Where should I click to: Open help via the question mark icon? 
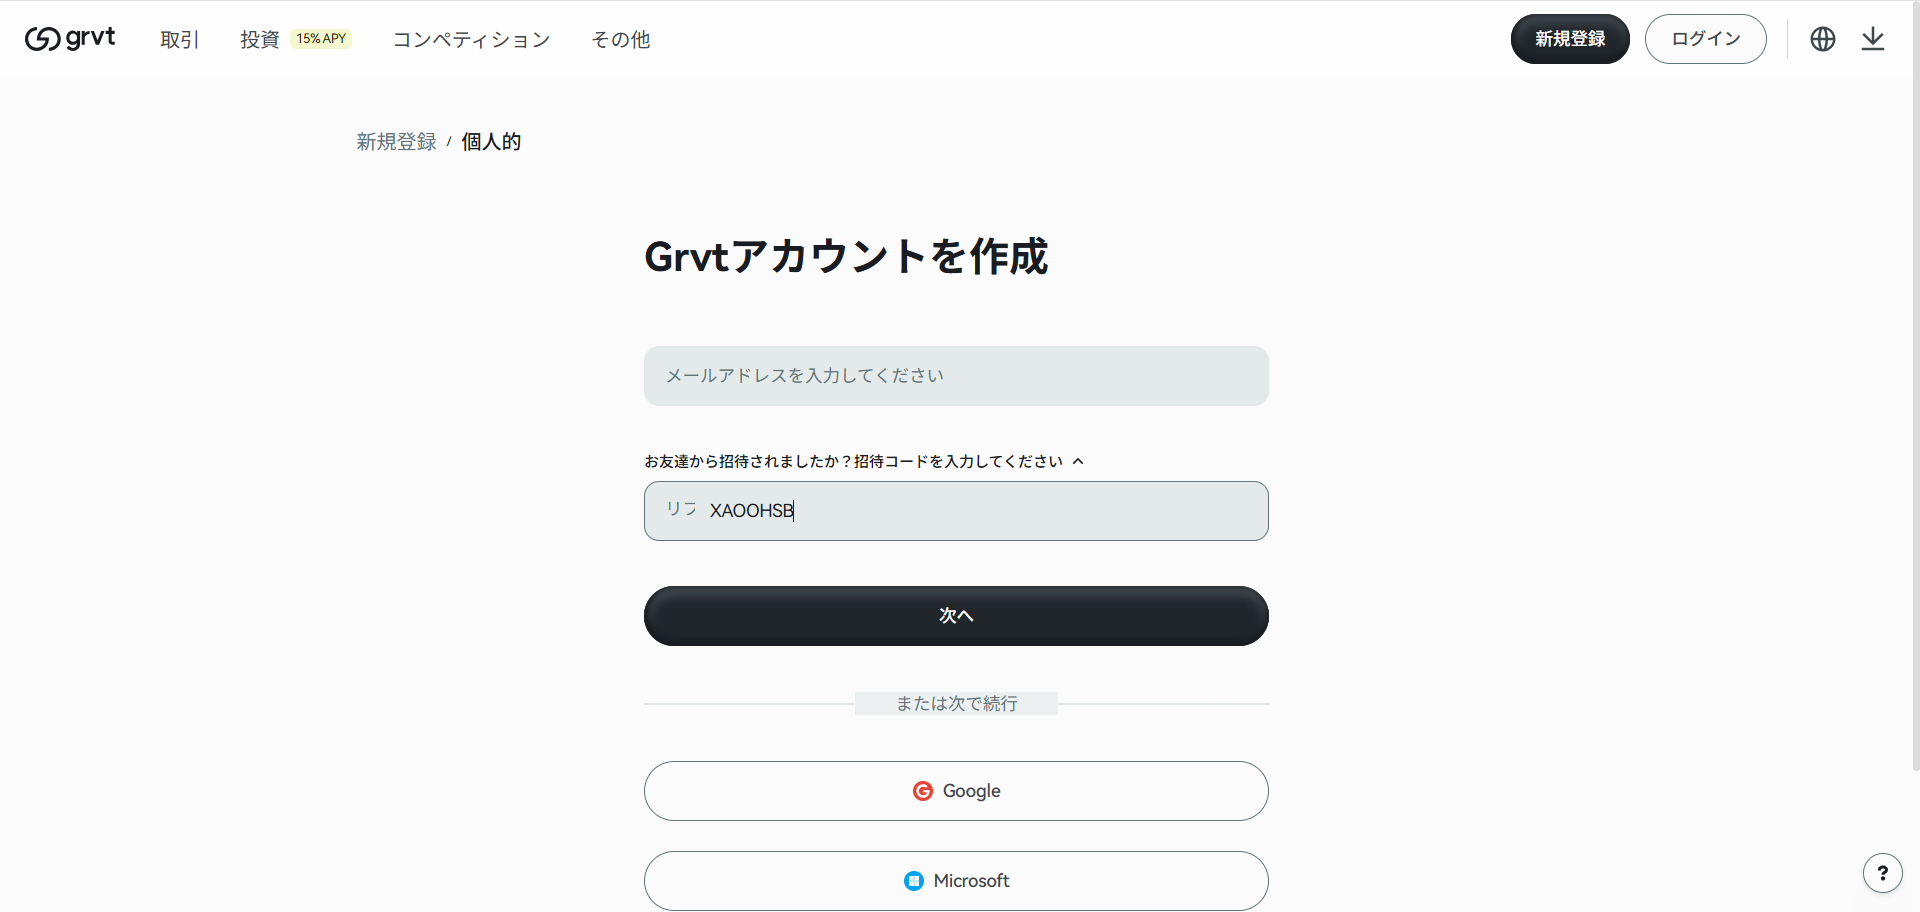tap(1883, 872)
